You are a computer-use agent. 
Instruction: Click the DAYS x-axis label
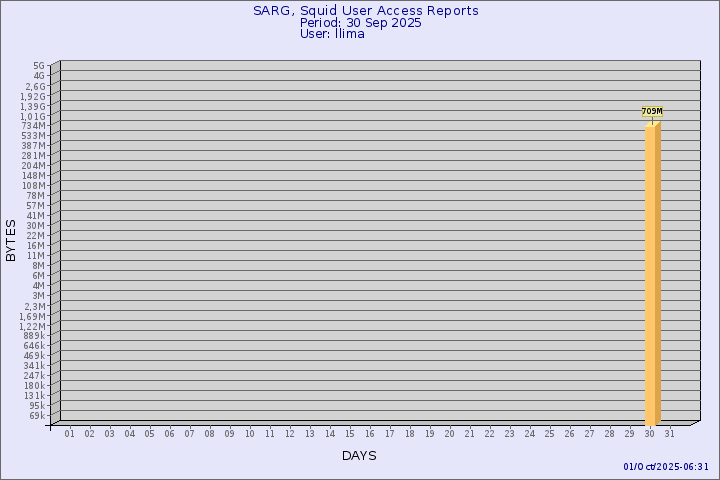coord(359,456)
